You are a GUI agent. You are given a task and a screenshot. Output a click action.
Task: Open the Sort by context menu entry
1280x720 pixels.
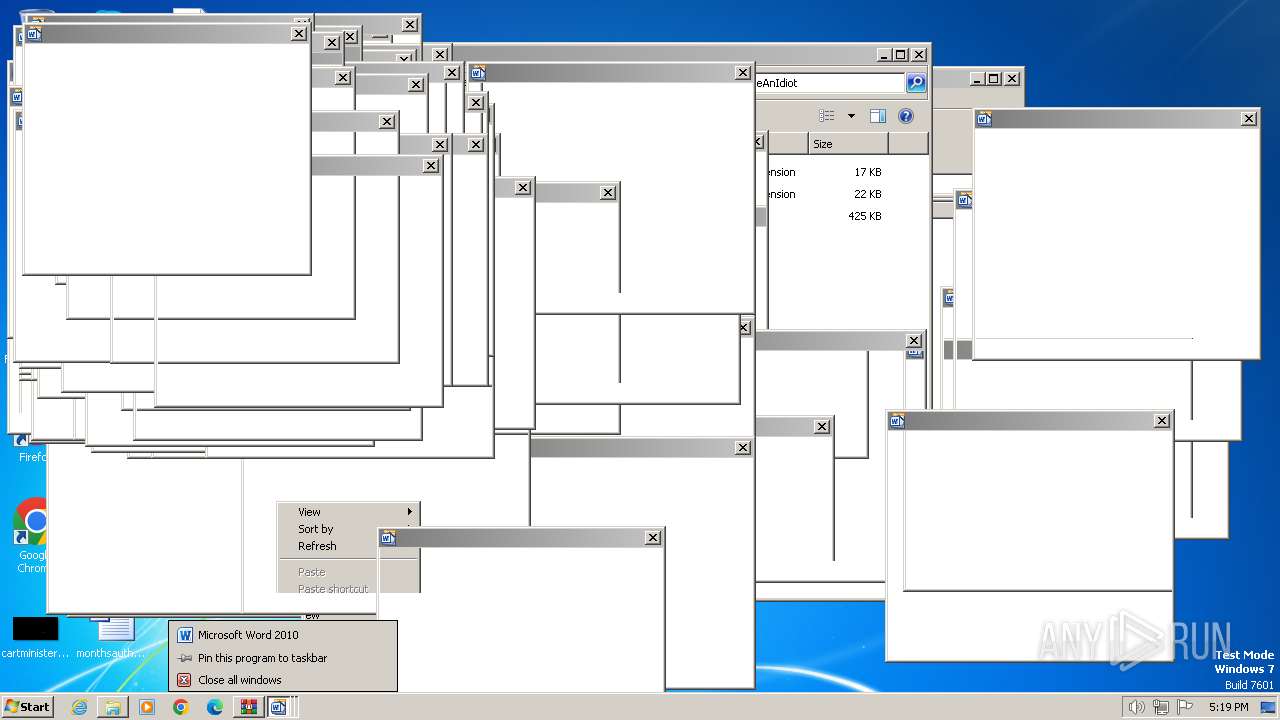coord(348,529)
